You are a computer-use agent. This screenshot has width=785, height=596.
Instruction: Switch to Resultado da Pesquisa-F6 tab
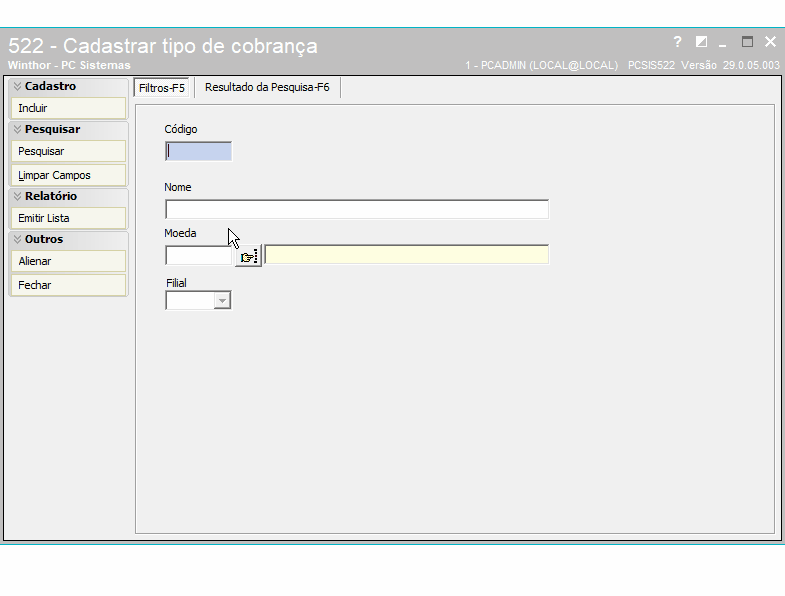[267, 87]
